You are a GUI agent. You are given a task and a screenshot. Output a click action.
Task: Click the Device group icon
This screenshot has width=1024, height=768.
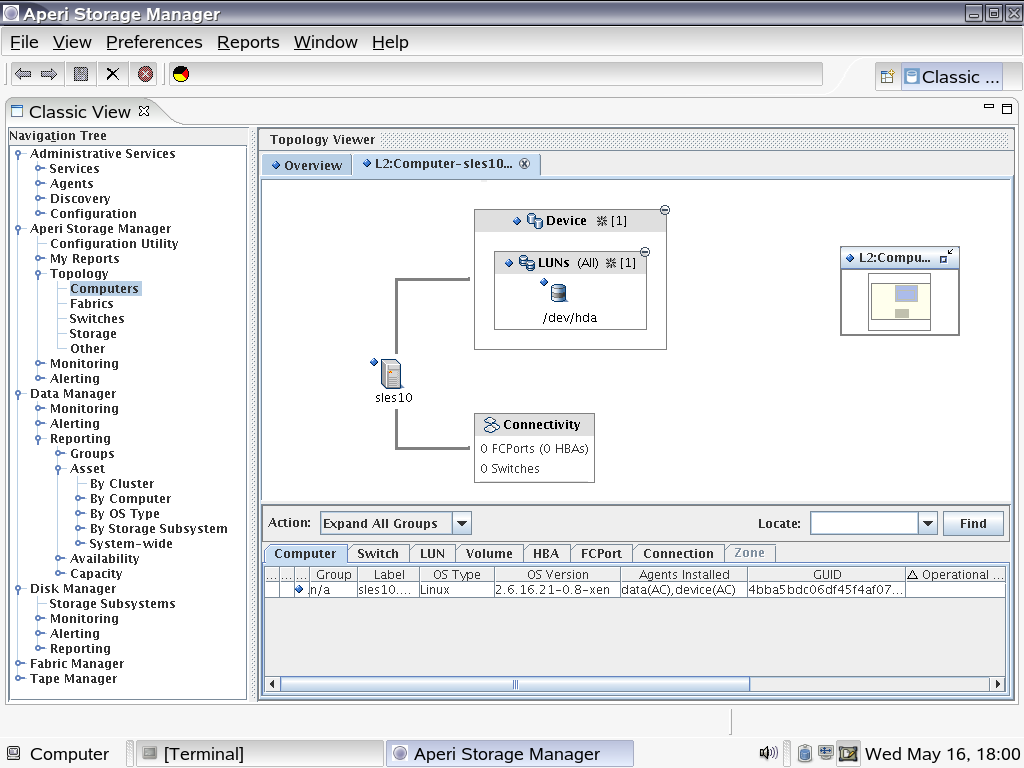[x=535, y=221]
